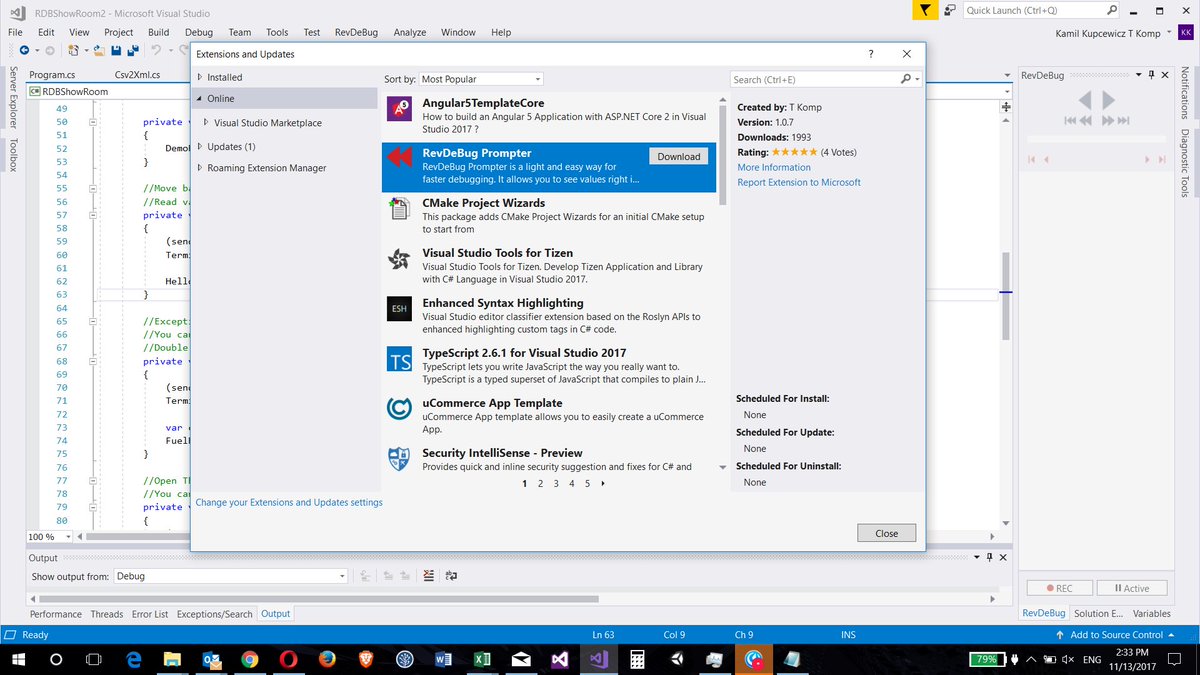This screenshot has height=675, width=1200.
Task: Click the RevDeBug timeline progress bar
Action: coord(1095,137)
